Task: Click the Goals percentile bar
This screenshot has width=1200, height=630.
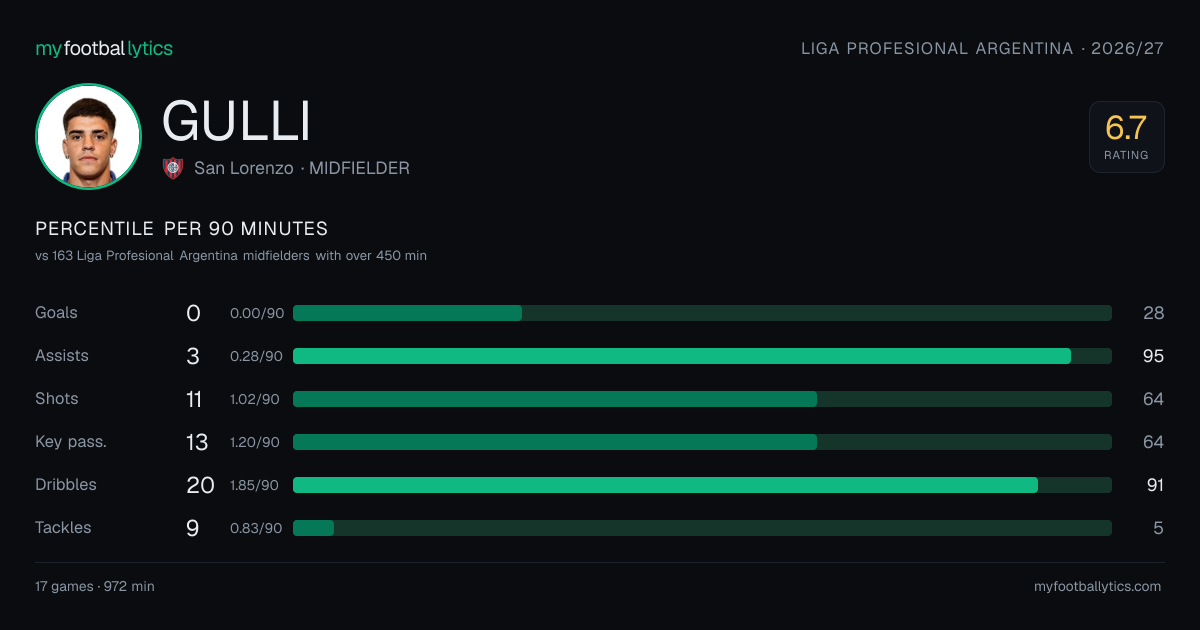Action: [702, 313]
